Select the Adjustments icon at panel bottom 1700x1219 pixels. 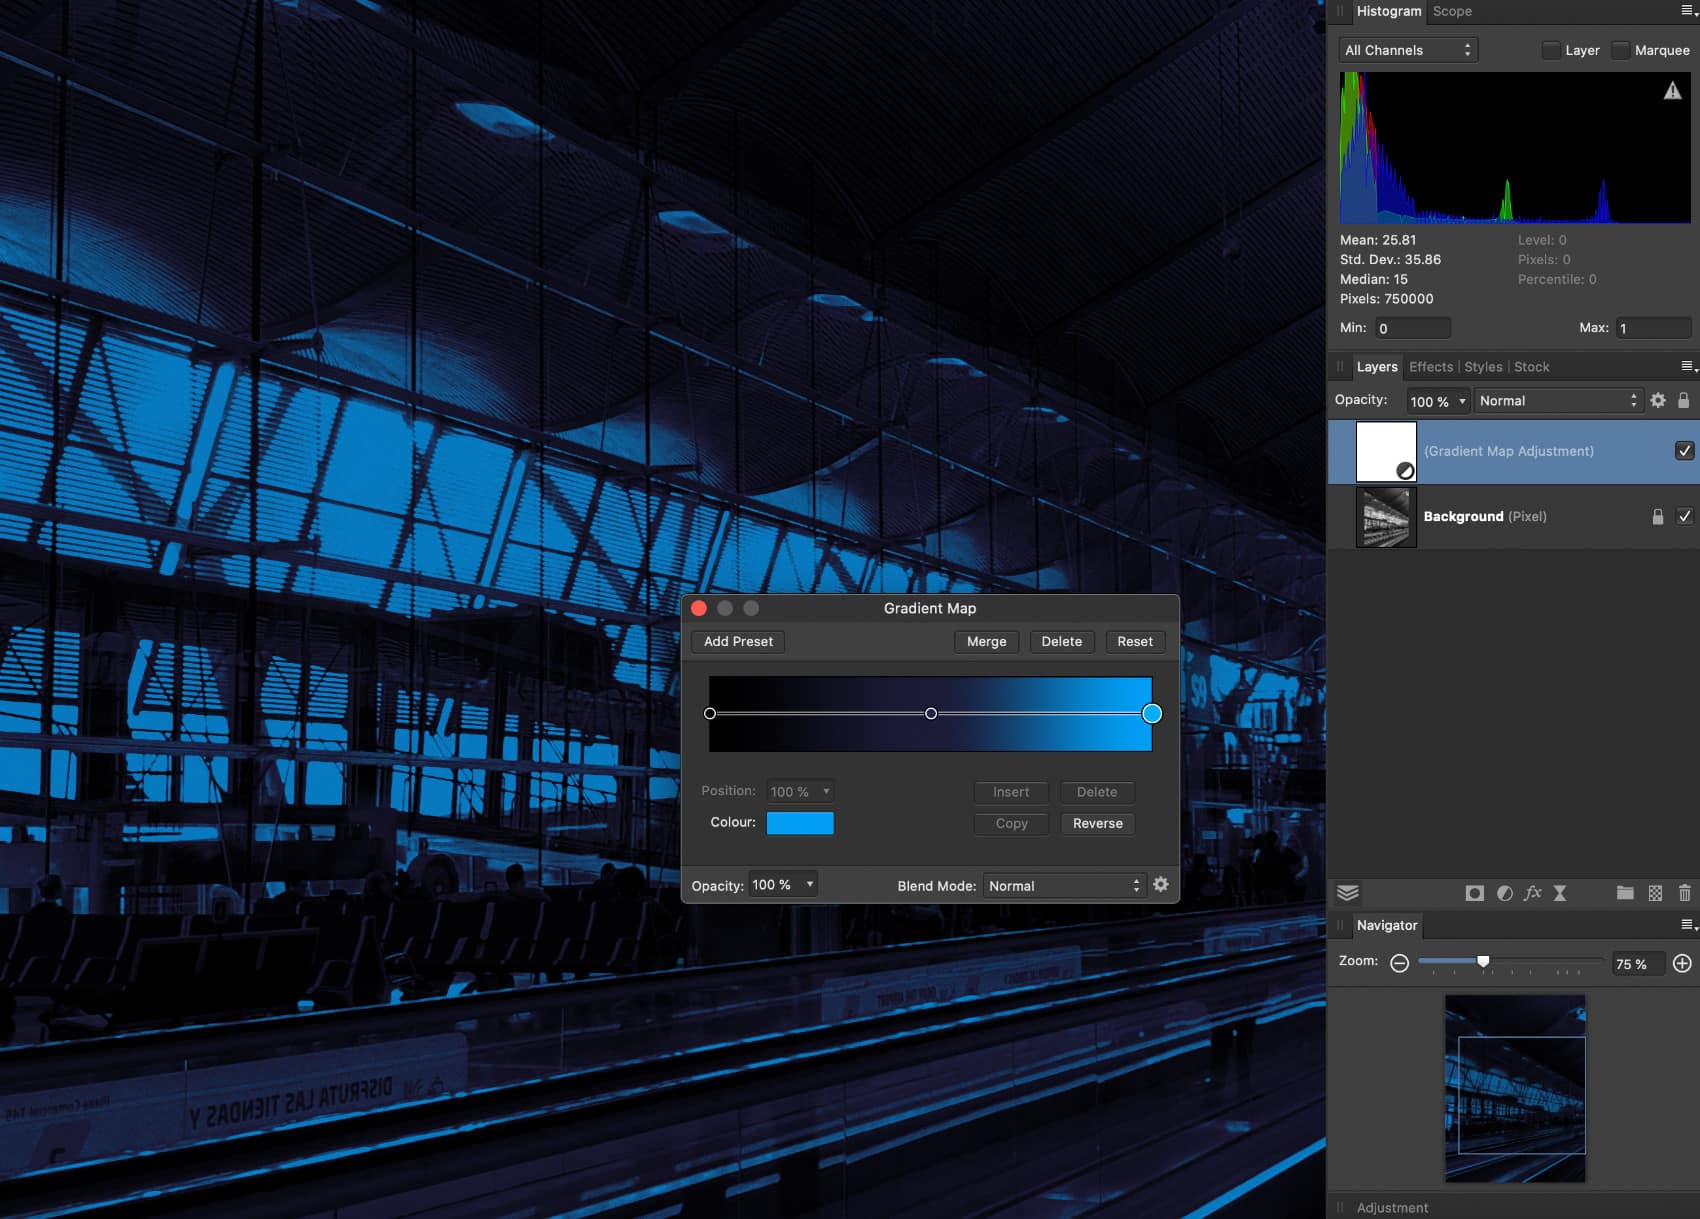(1505, 893)
